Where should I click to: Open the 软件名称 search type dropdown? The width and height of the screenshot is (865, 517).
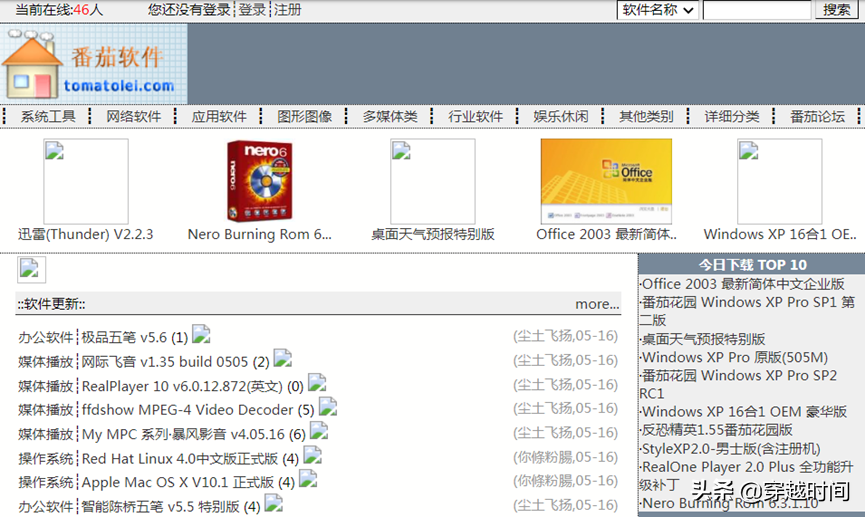click(658, 10)
